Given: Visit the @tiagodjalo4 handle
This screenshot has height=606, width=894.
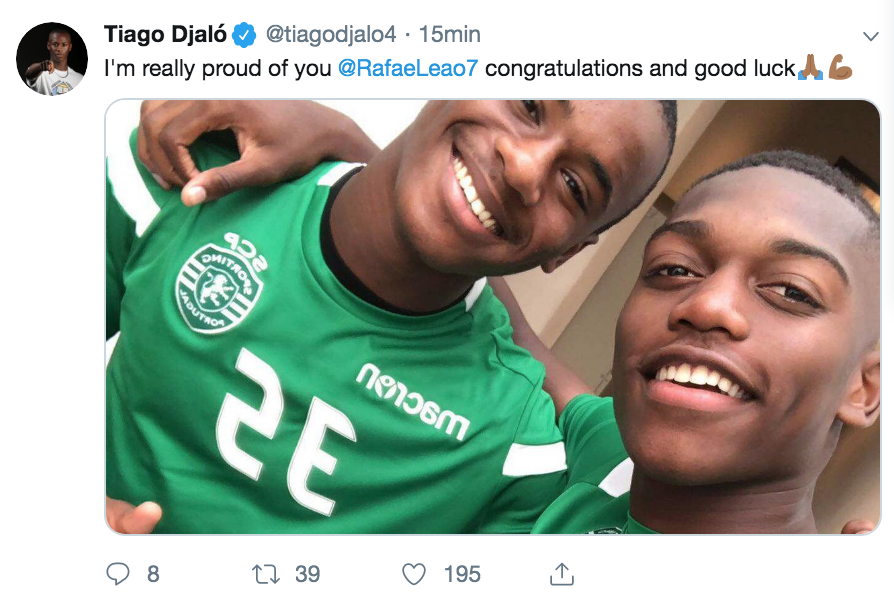Looking at the screenshot, I should 329,35.
